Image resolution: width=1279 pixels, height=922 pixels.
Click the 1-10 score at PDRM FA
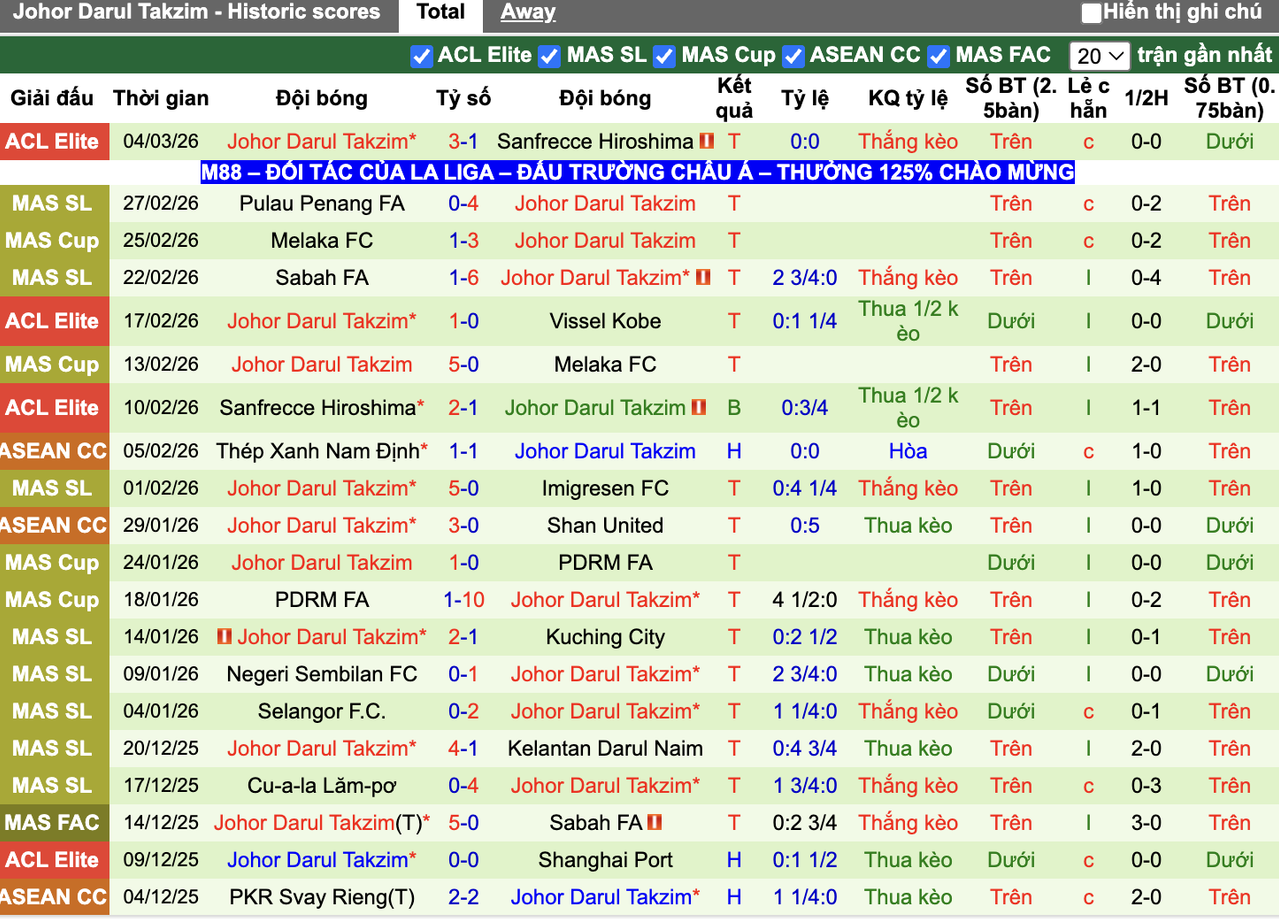(x=464, y=599)
